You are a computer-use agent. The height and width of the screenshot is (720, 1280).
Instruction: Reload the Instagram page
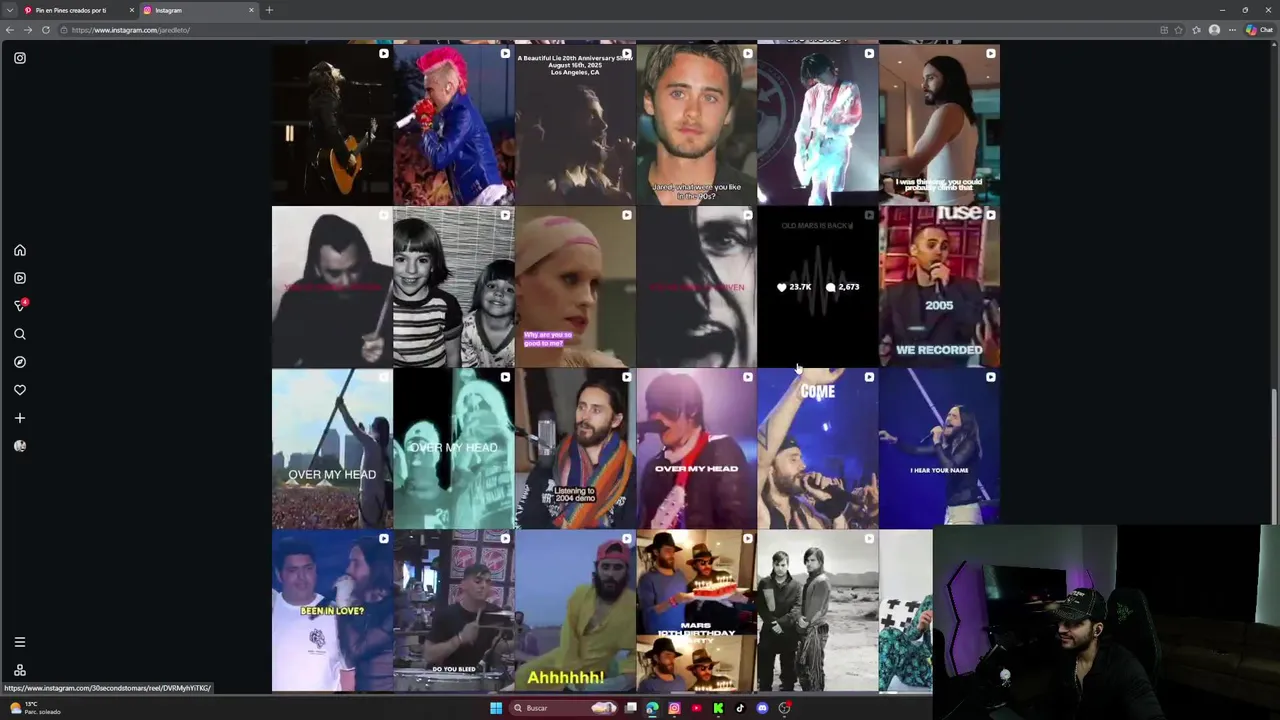[x=46, y=30]
